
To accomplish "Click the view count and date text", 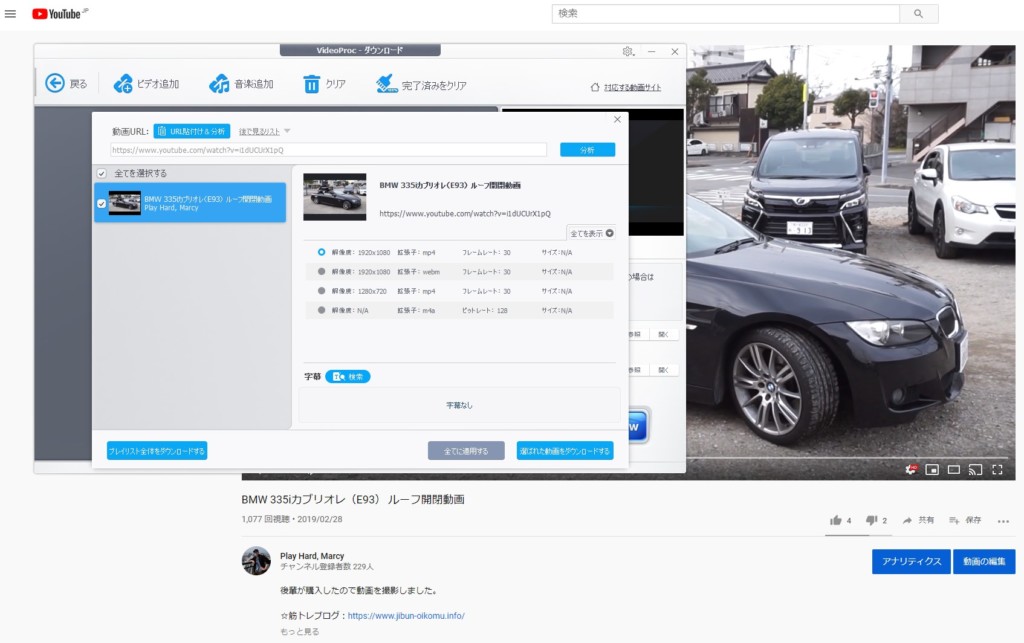I will point(292,520).
